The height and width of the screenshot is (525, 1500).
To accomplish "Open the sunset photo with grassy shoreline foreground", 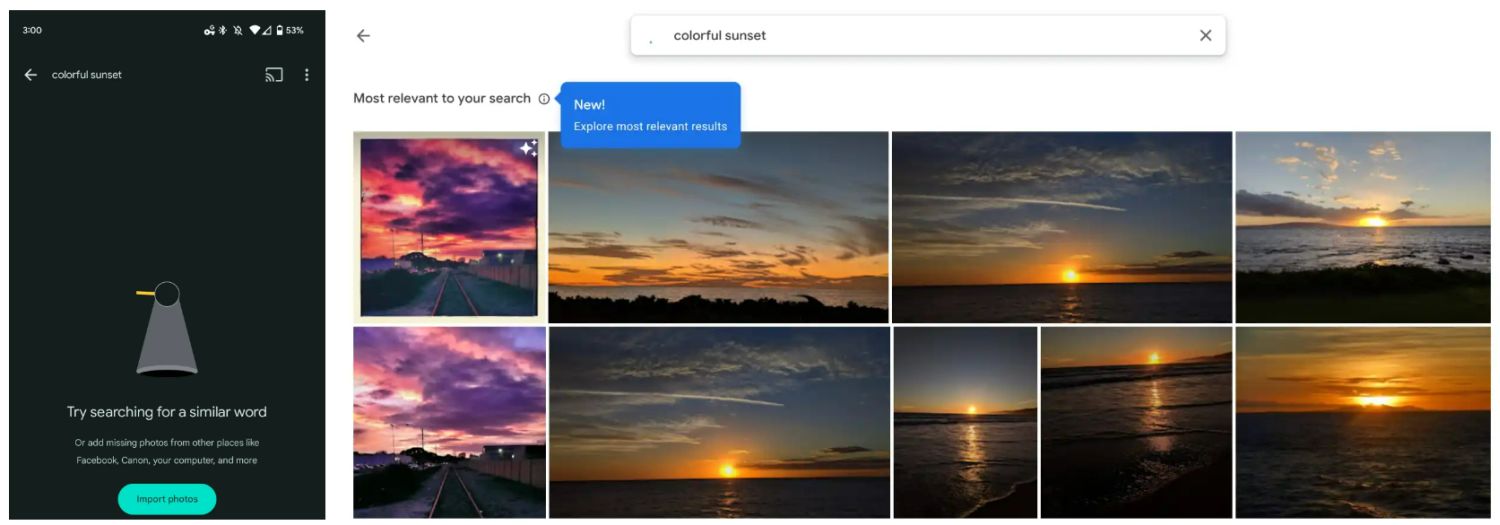I will (x=1362, y=227).
